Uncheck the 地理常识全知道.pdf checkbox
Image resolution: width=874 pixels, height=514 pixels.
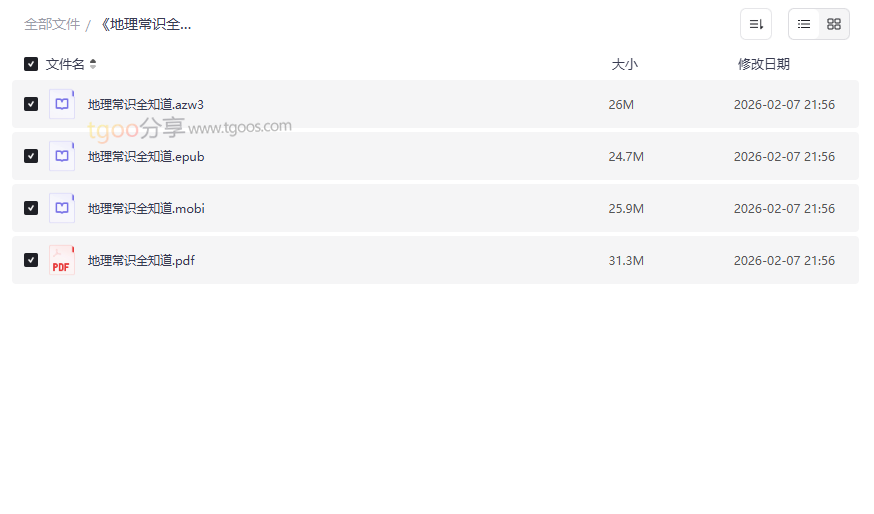click(31, 260)
